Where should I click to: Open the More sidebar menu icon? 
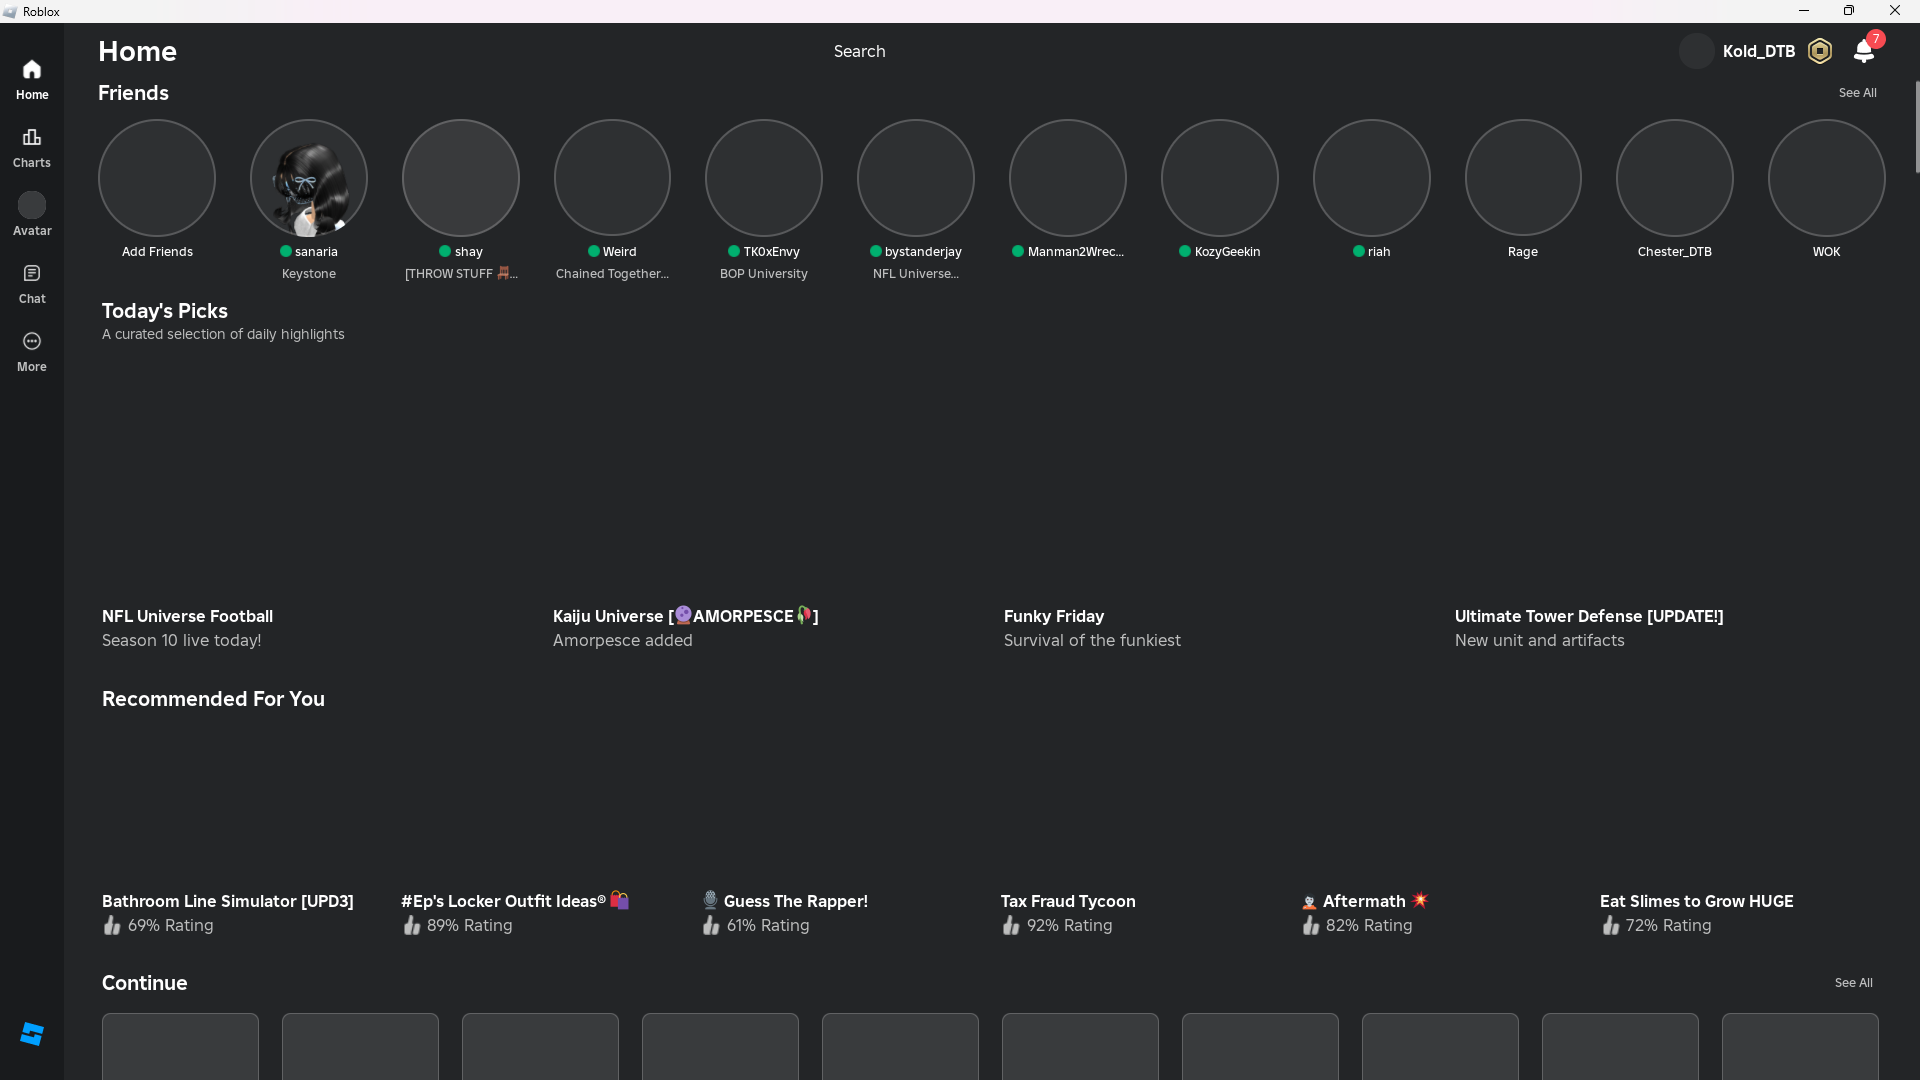(x=32, y=341)
